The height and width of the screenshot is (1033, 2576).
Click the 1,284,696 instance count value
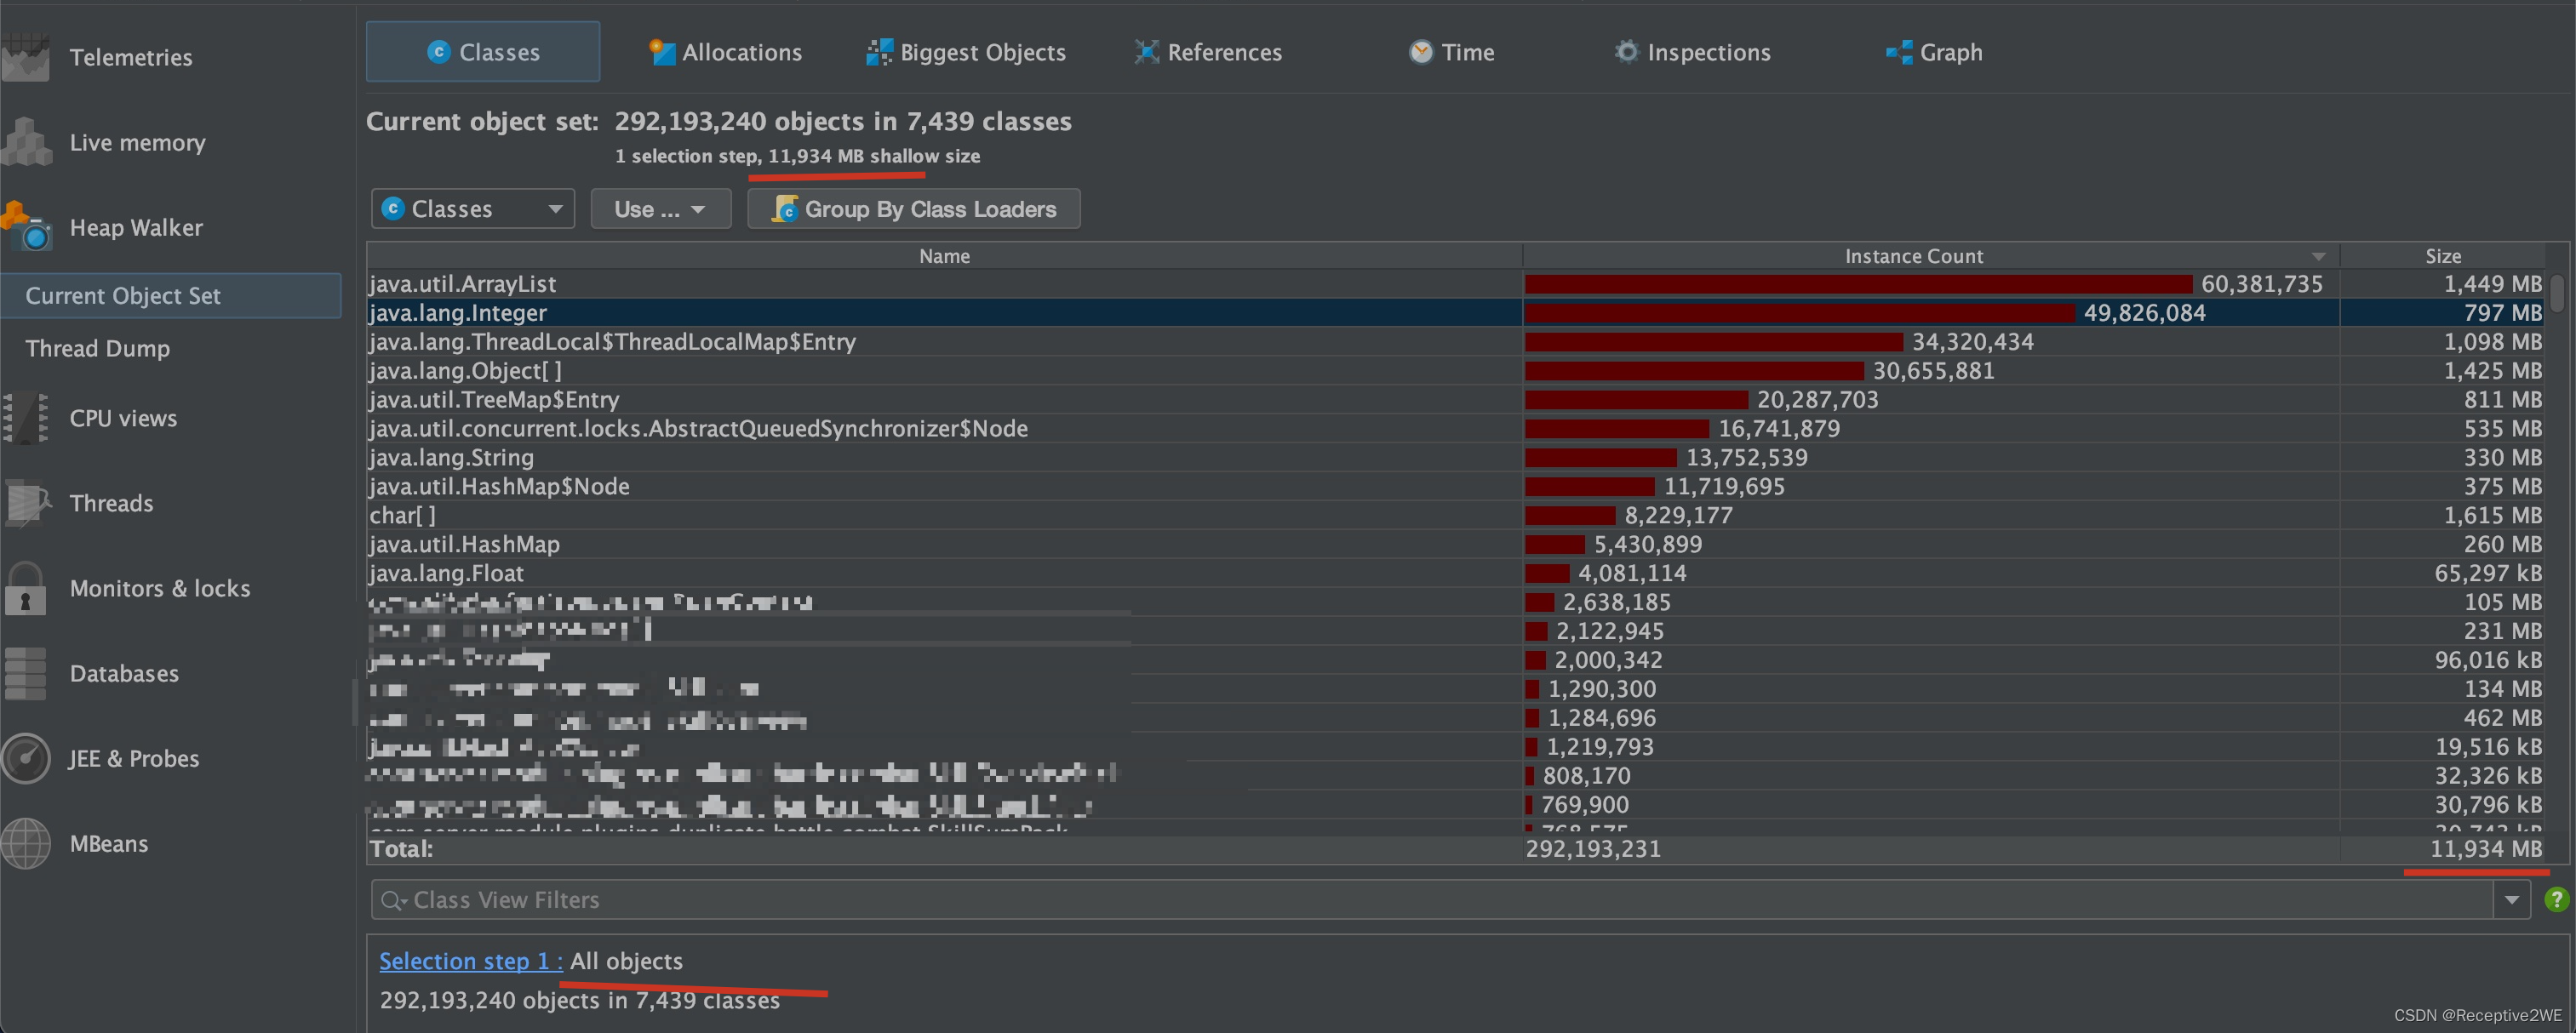pyautogui.click(x=1601, y=719)
